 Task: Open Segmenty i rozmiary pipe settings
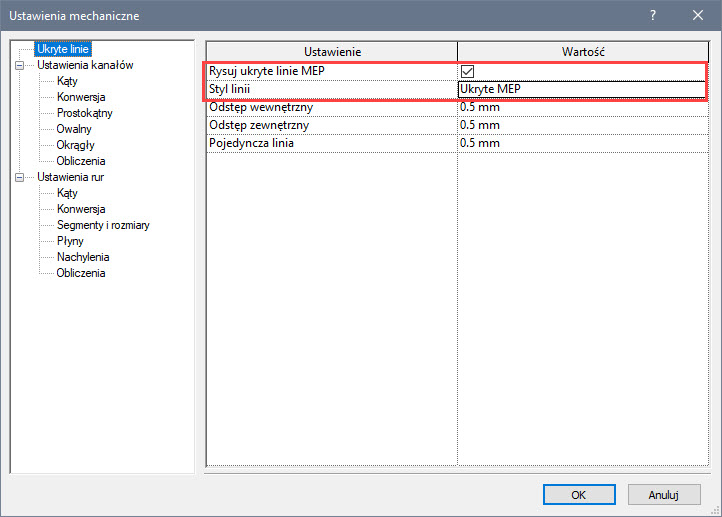103,225
